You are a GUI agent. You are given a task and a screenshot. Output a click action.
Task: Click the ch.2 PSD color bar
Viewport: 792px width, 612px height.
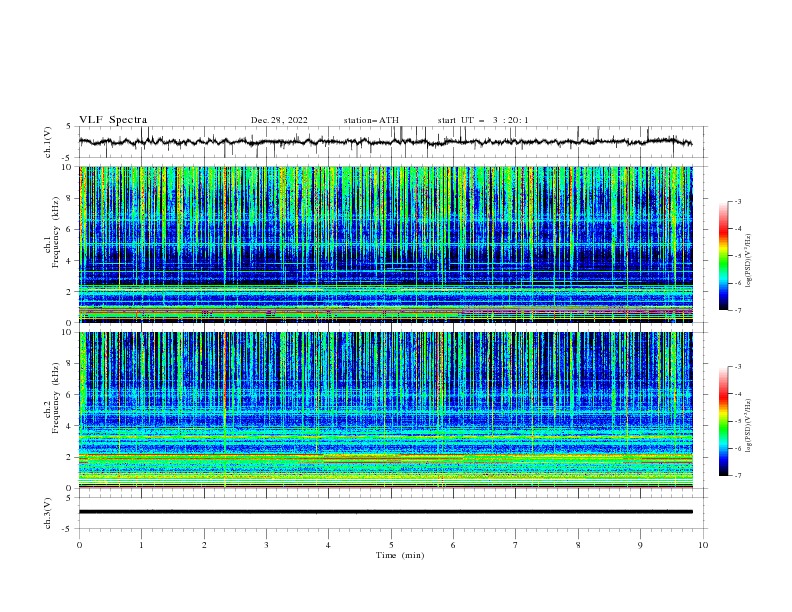(724, 421)
